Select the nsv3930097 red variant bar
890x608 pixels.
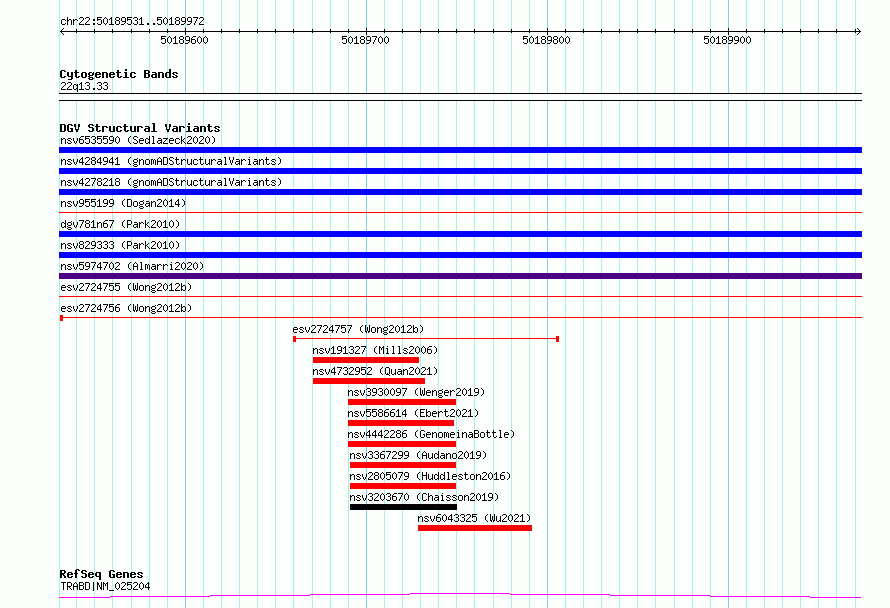pyautogui.click(x=402, y=402)
